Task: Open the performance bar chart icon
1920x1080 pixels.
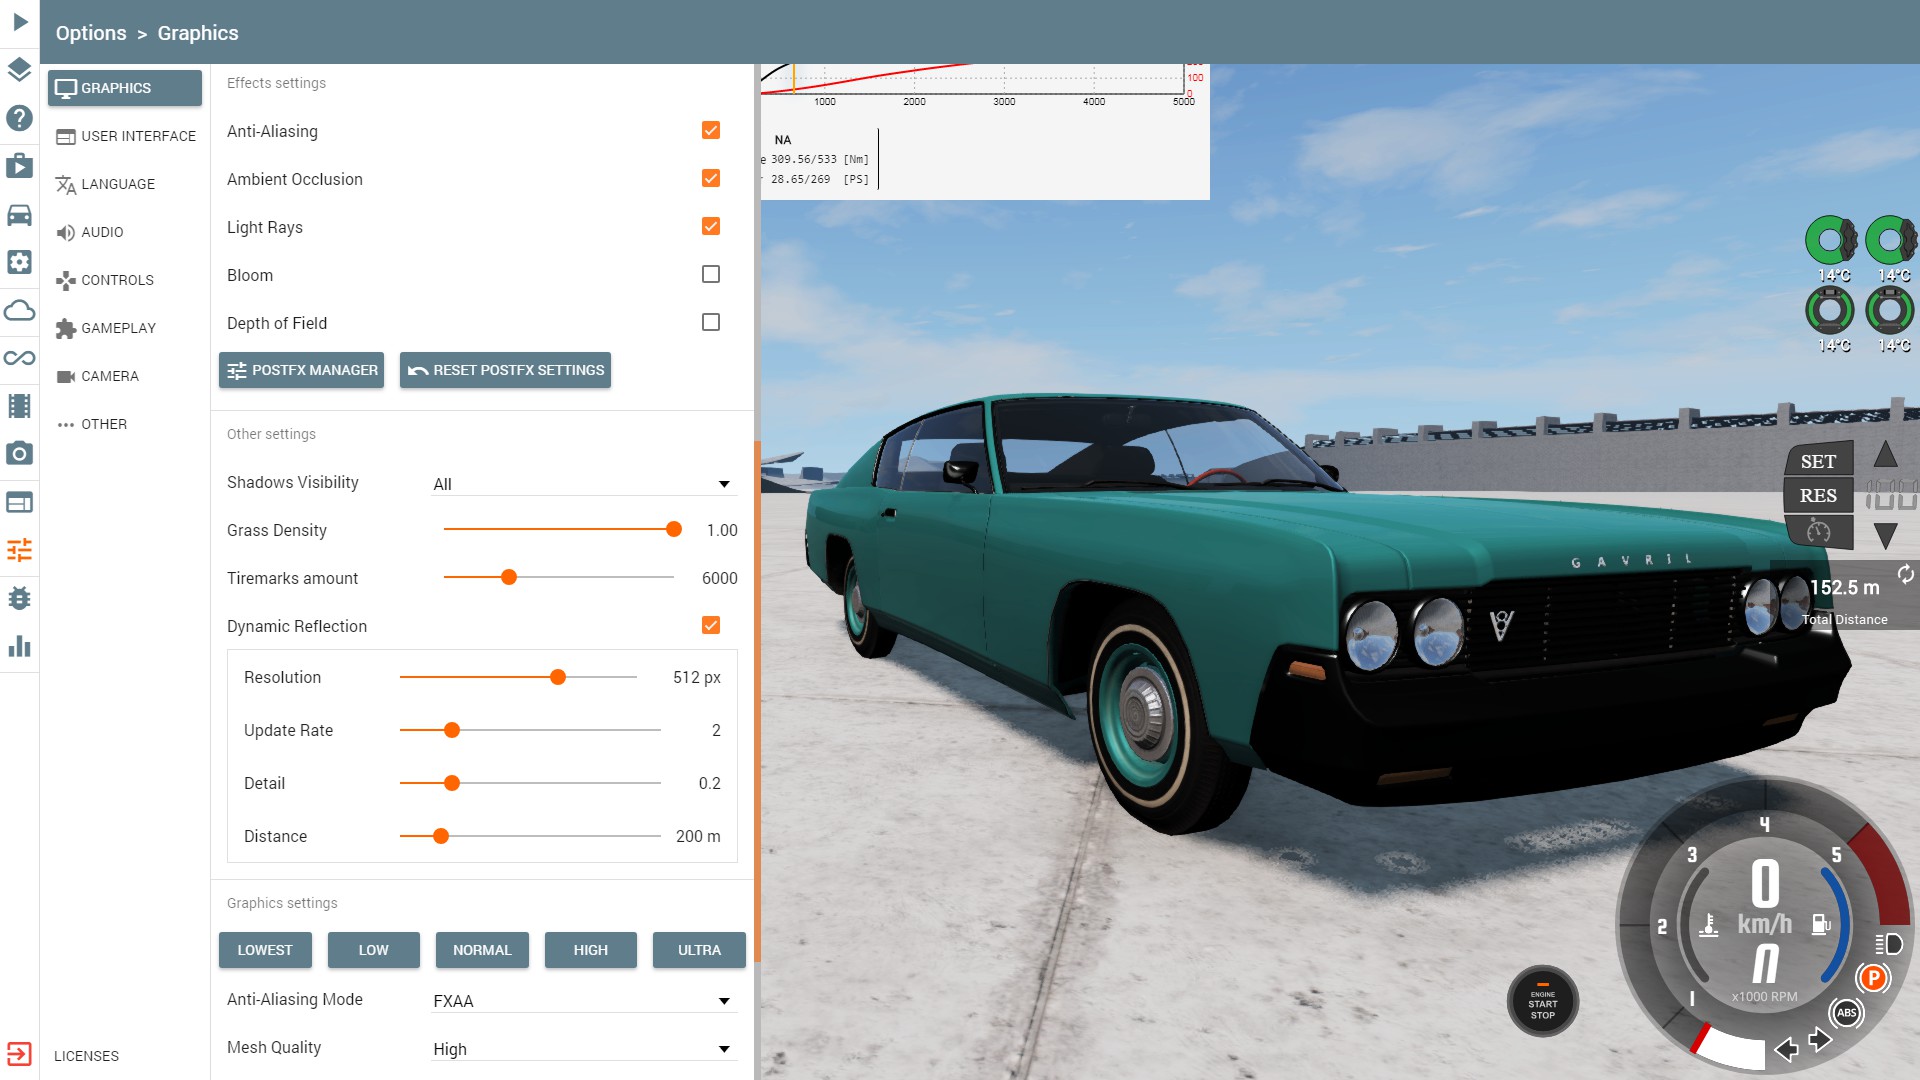Action: pos(19,646)
